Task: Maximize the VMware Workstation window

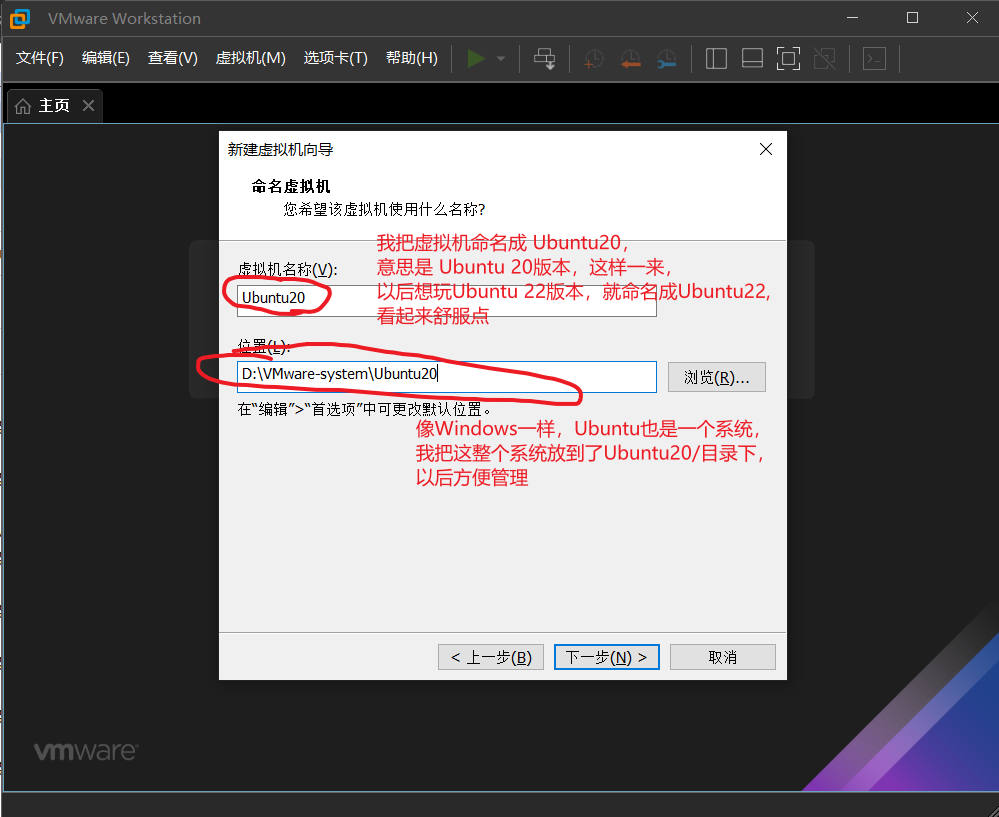Action: coord(912,18)
